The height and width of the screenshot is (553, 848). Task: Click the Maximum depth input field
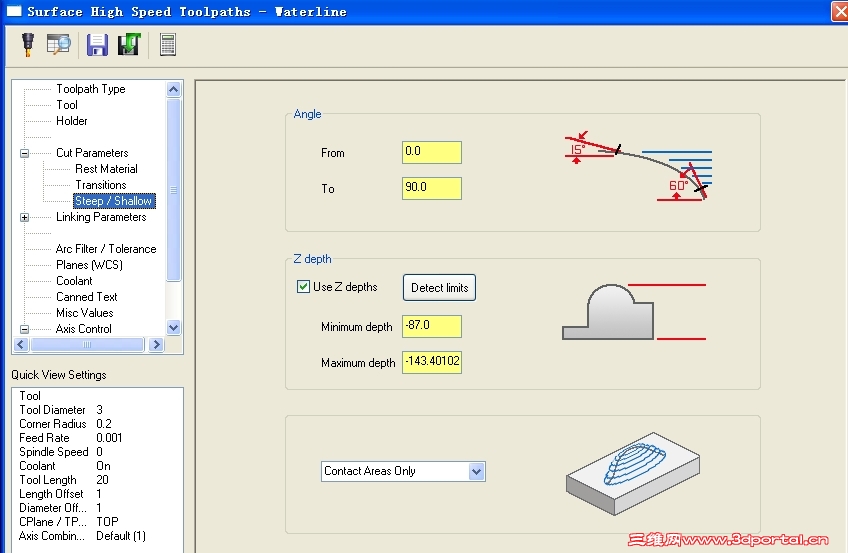[432, 362]
